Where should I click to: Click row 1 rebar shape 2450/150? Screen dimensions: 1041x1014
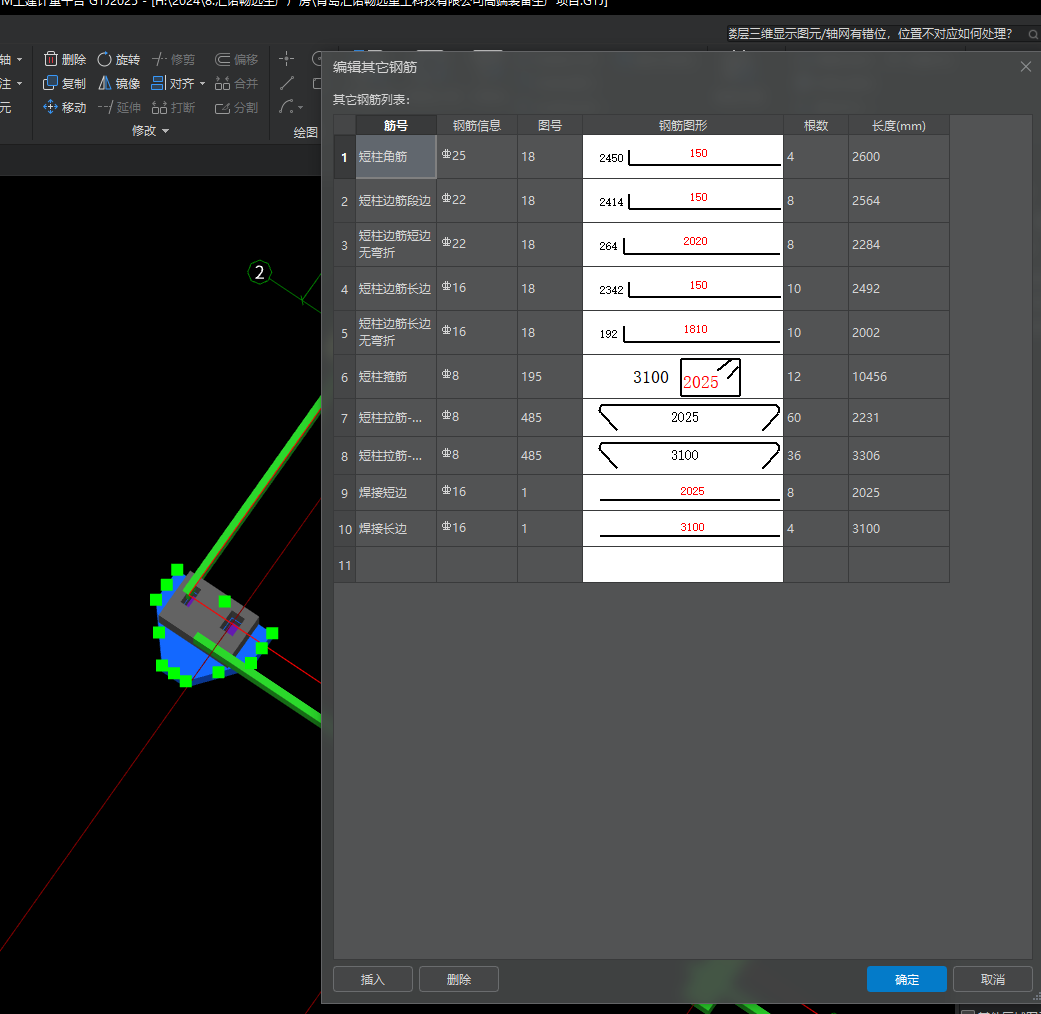[x=682, y=157]
